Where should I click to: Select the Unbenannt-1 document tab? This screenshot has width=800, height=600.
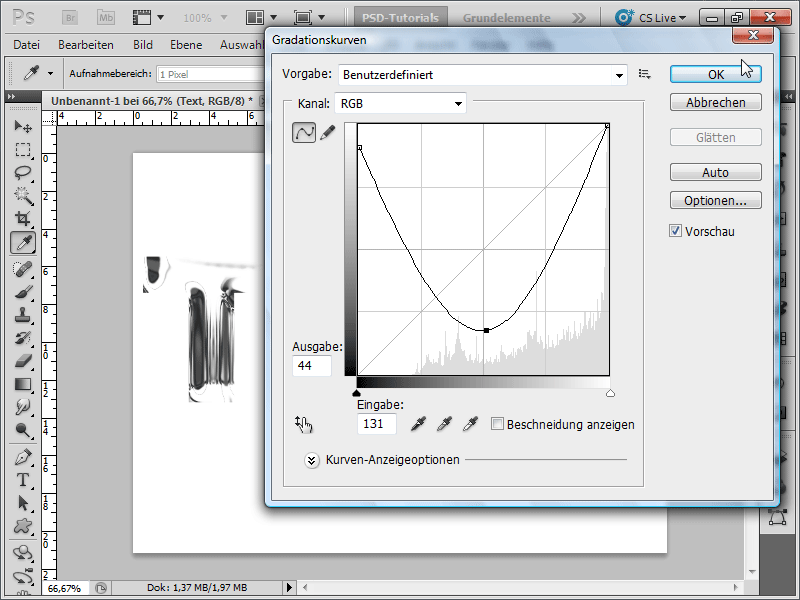coord(152,101)
